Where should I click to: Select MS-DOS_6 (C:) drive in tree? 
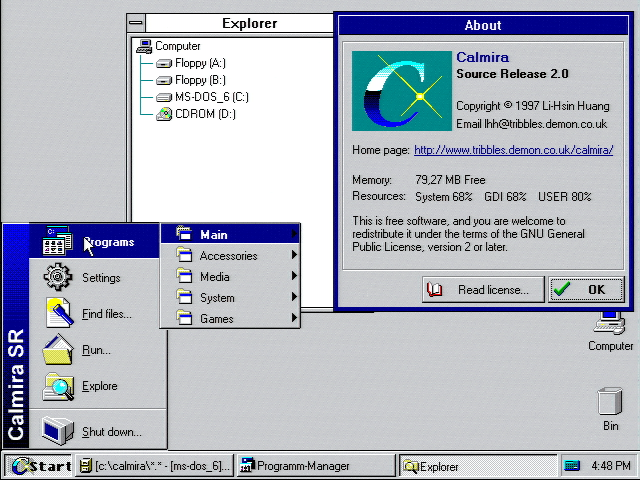[211, 97]
